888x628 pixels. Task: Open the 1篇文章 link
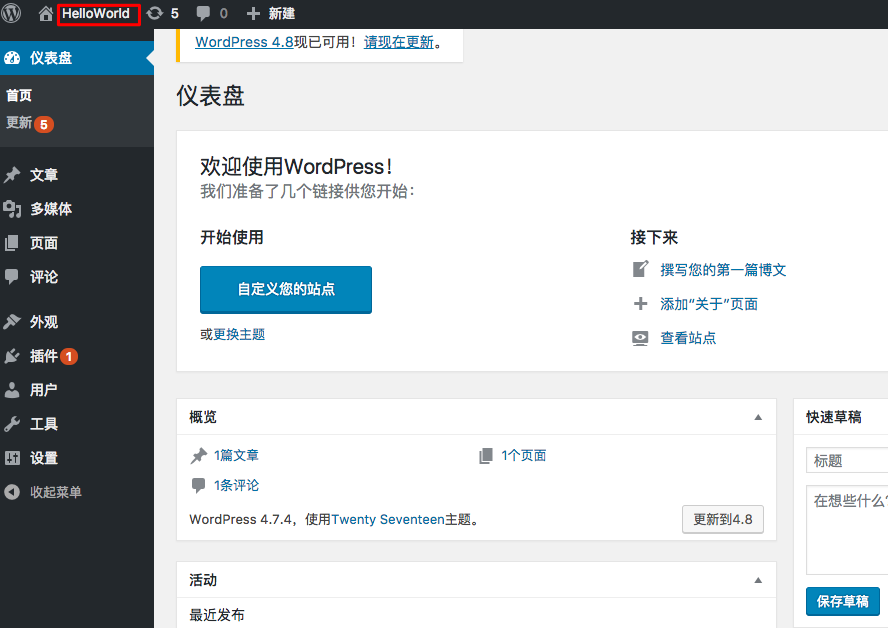236,455
